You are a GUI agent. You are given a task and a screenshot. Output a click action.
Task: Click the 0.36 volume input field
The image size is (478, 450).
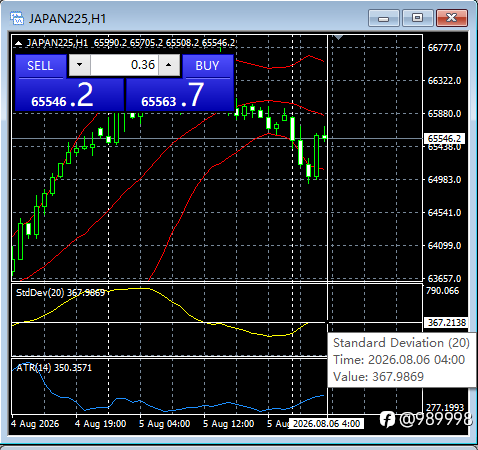pos(125,65)
